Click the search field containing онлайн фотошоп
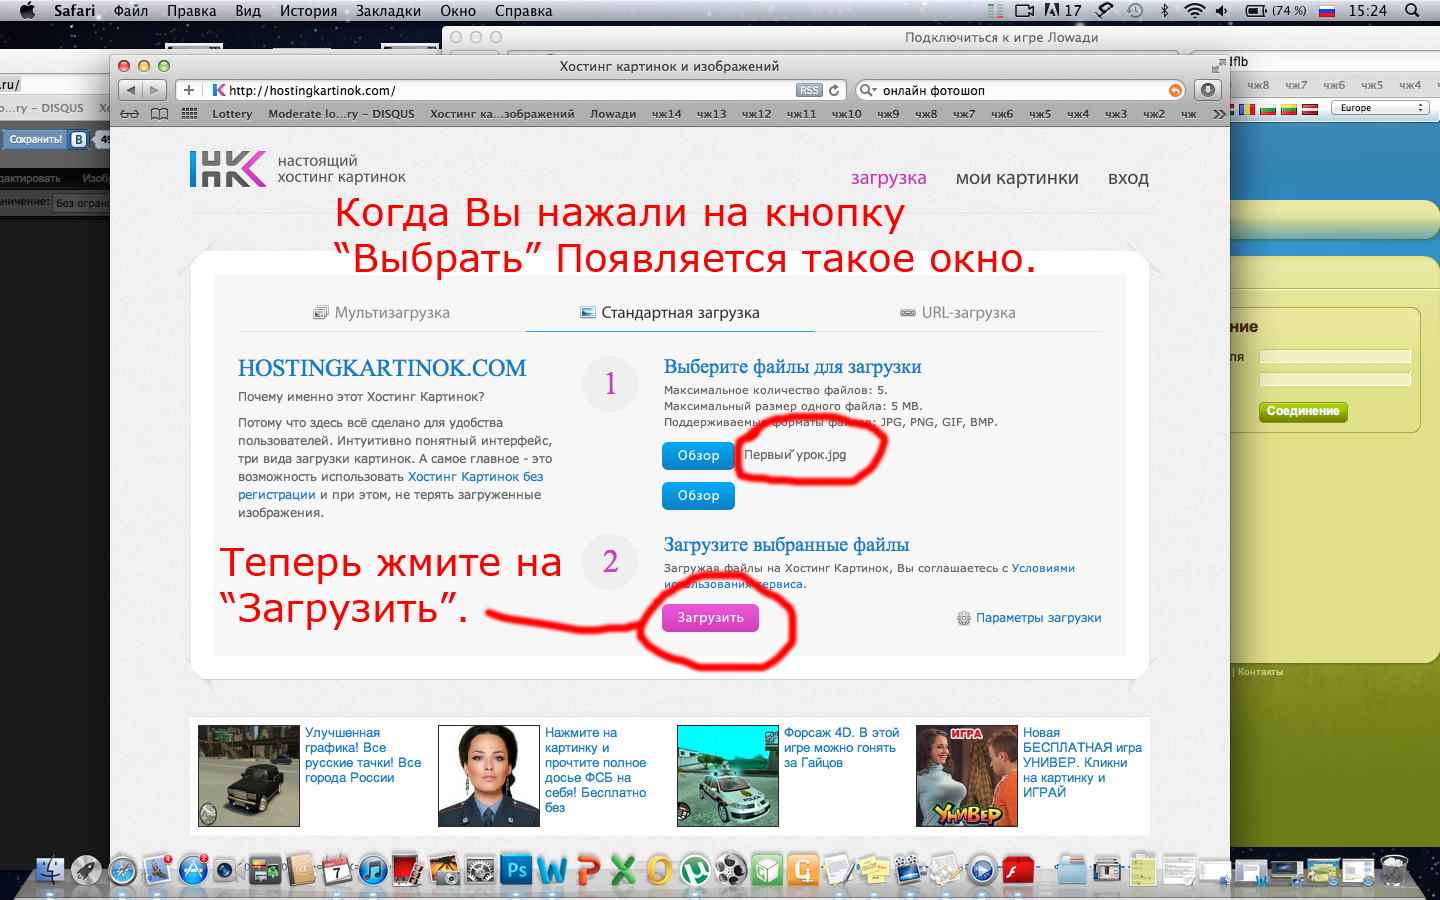Image resolution: width=1440 pixels, height=900 pixels. tap(1020, 90)
